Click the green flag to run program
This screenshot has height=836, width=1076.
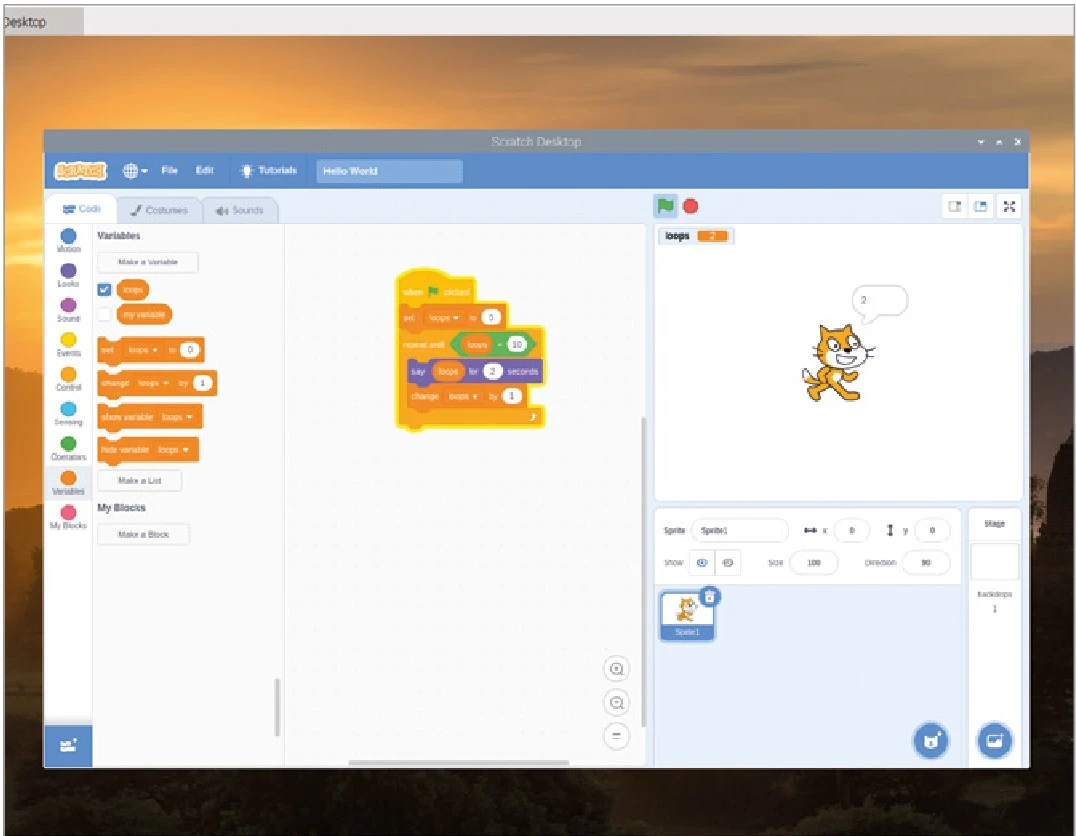pos(664,206)
